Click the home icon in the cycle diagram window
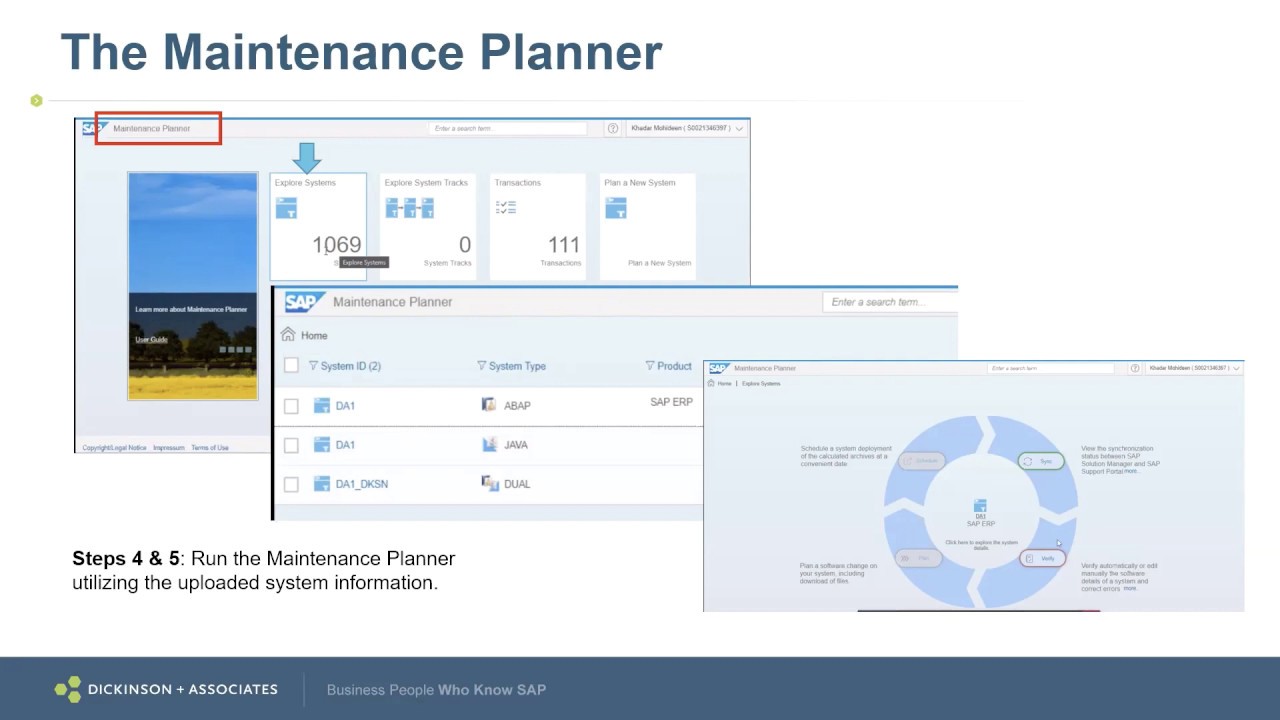The height and width of the screenshot is (720, 1280). point(711,383)
